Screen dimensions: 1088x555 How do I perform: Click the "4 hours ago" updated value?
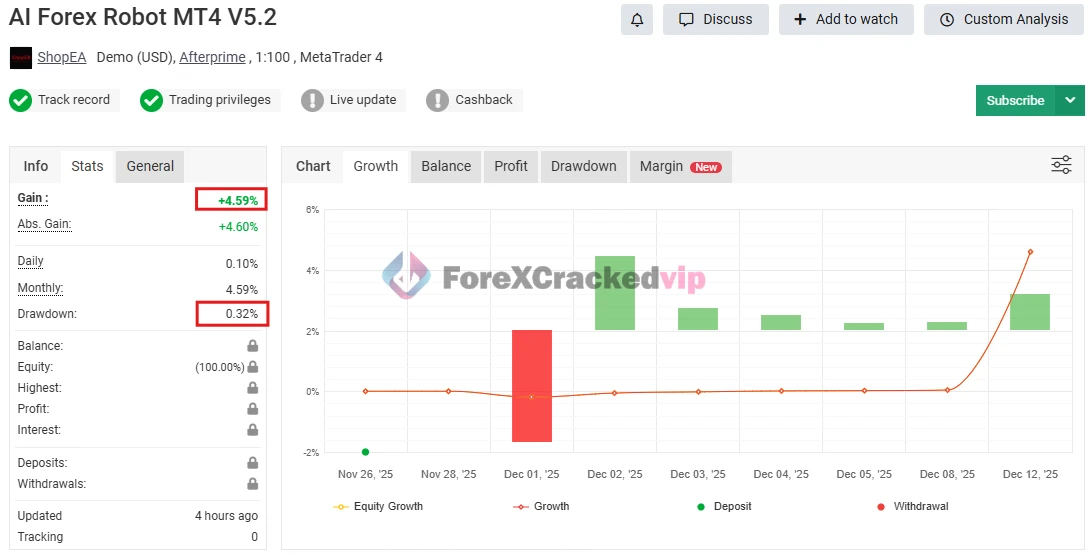click(x=226, y=516)
